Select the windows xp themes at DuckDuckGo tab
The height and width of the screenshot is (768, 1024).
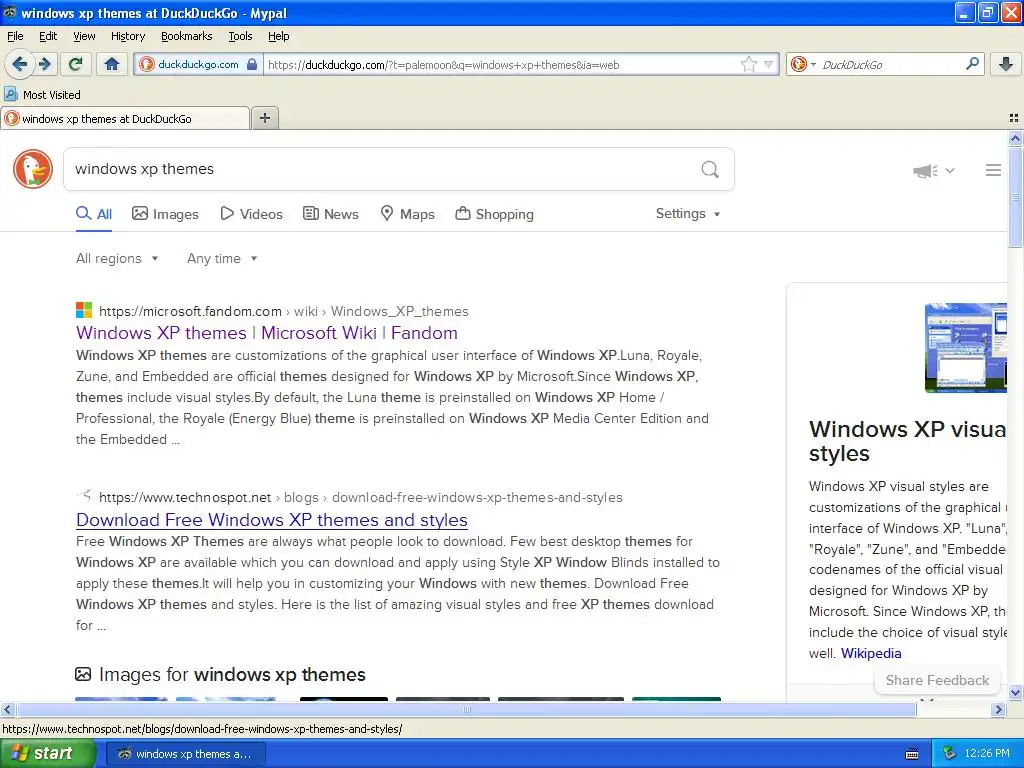point(125,118)
